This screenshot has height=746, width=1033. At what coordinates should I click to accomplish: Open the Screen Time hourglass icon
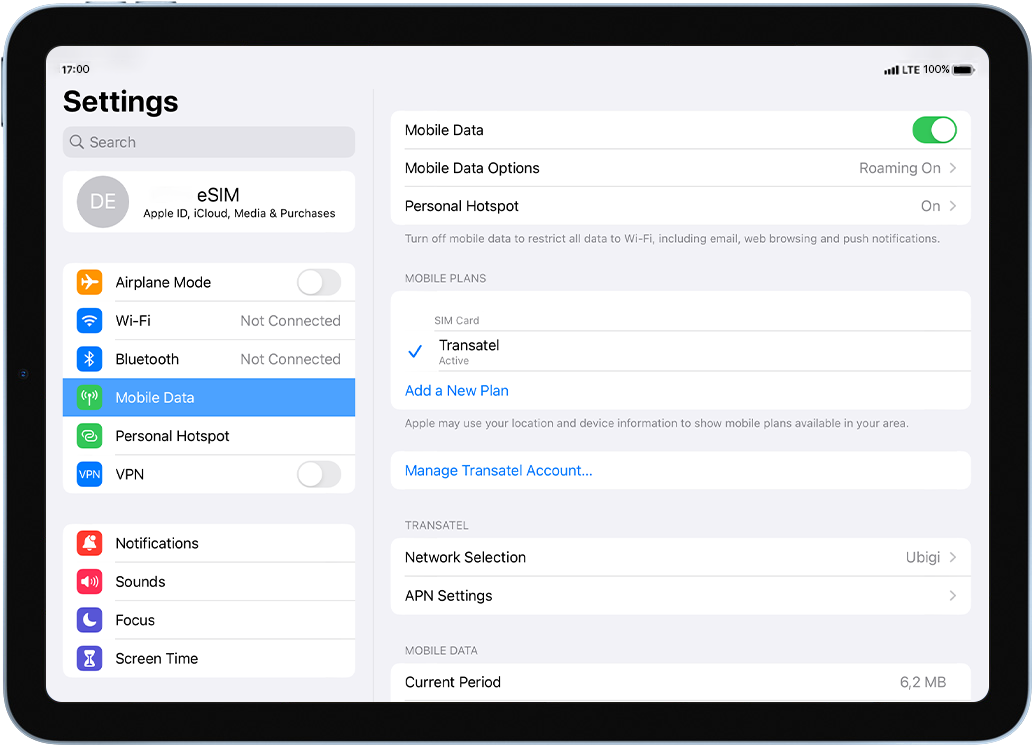[x=89, y=658]
